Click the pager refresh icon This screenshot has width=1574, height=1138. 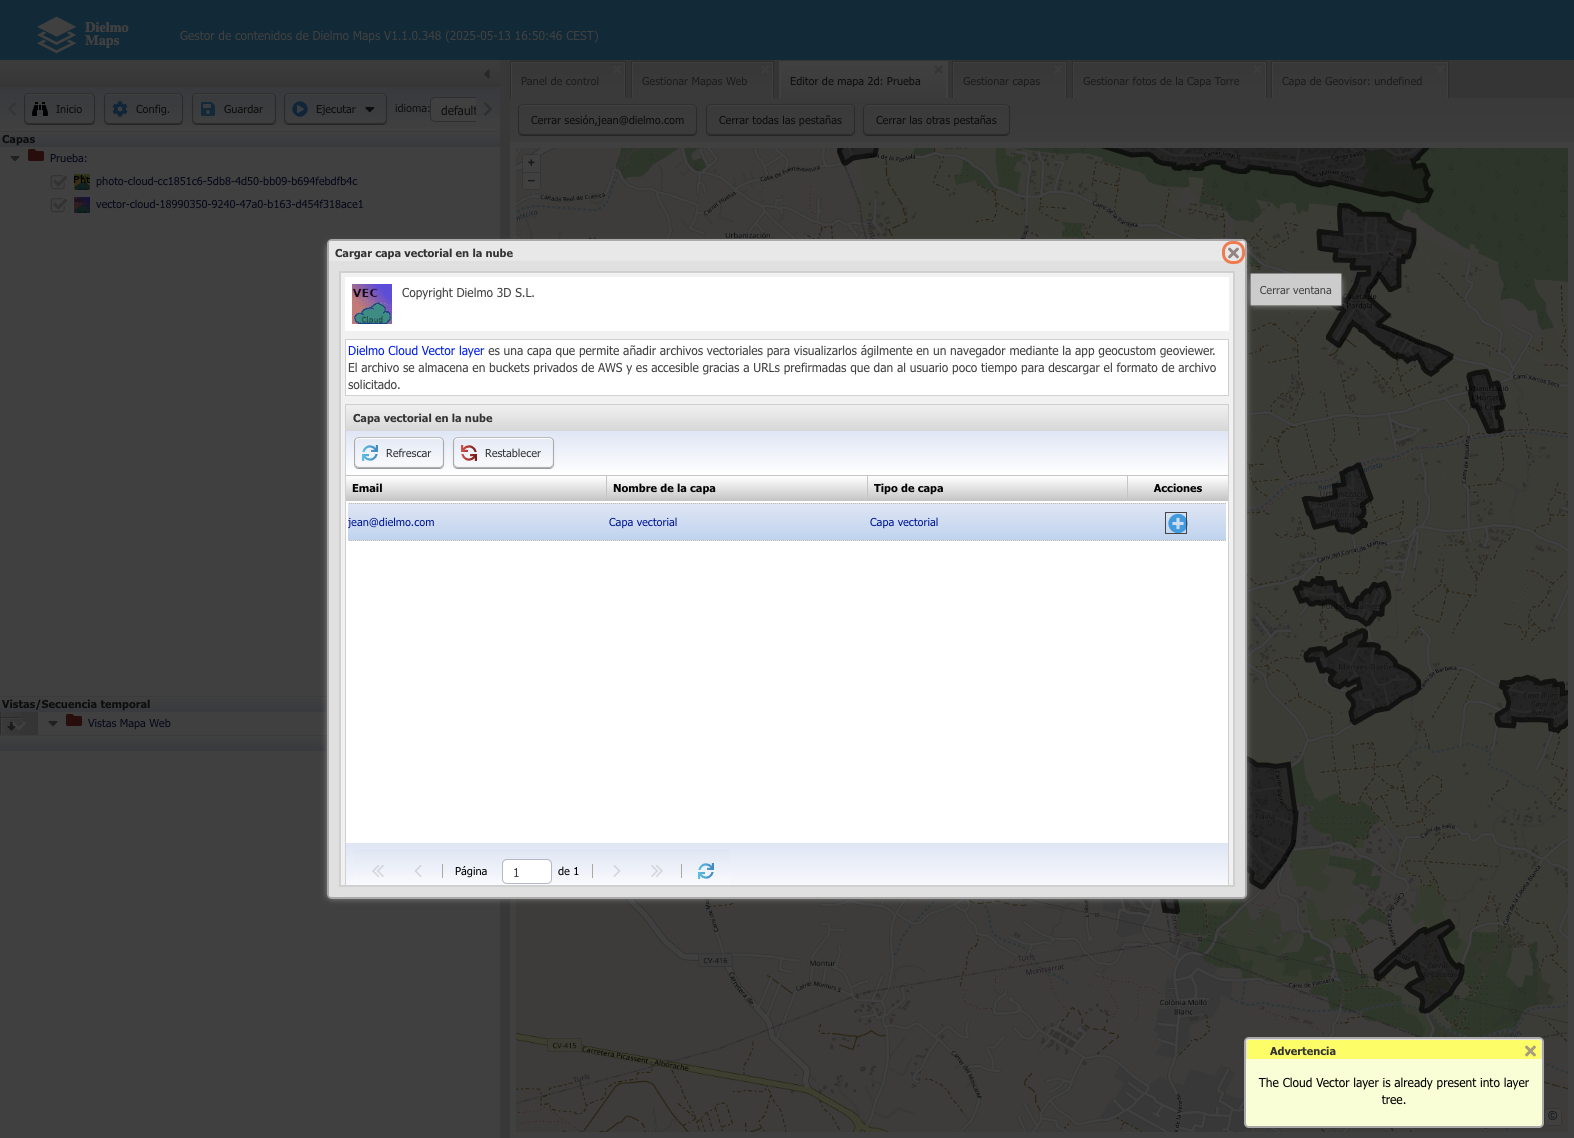tap(706, 871)
